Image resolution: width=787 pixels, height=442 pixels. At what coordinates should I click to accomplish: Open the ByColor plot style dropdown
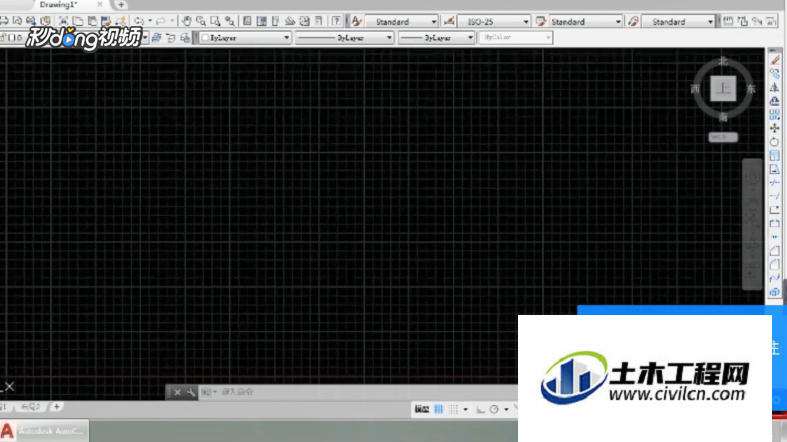tap(515, 38)
